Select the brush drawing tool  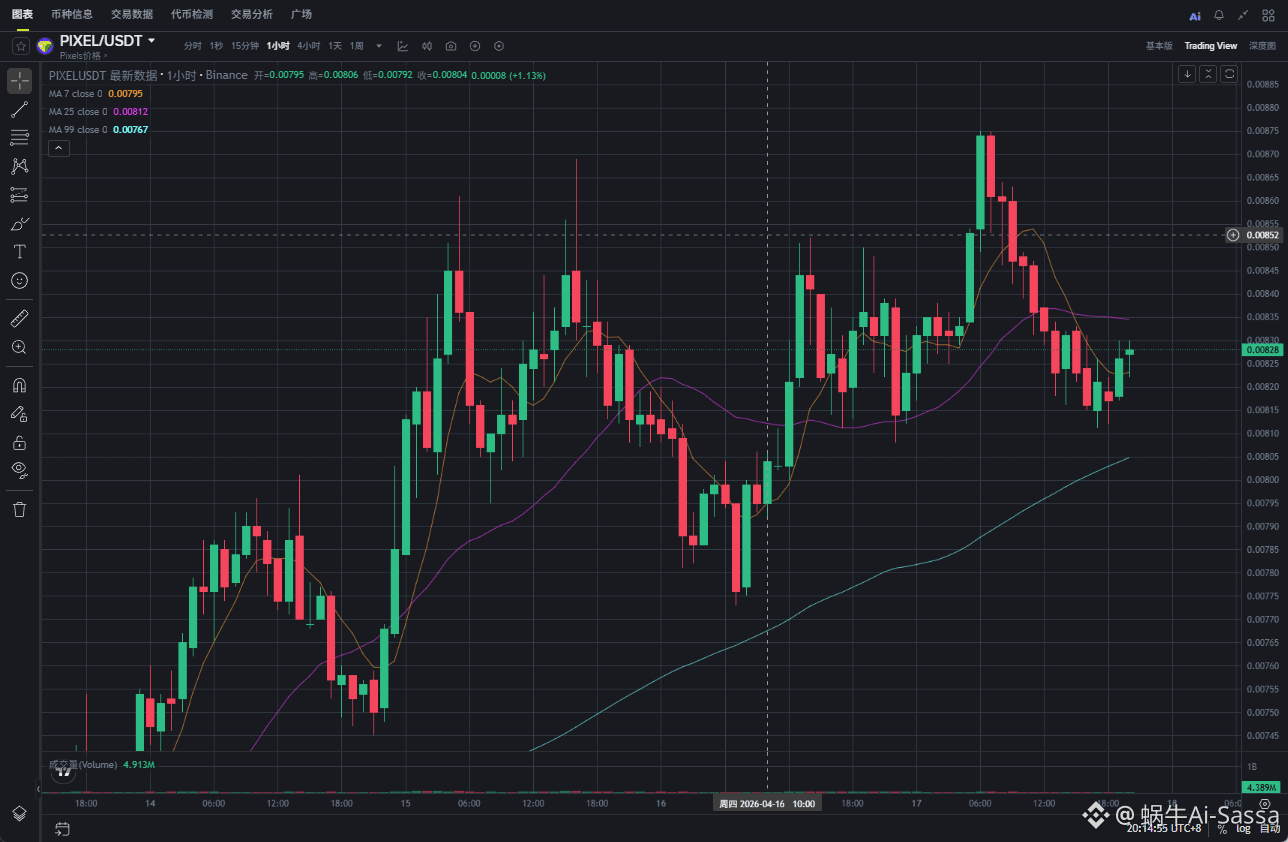tap(19, 223)
